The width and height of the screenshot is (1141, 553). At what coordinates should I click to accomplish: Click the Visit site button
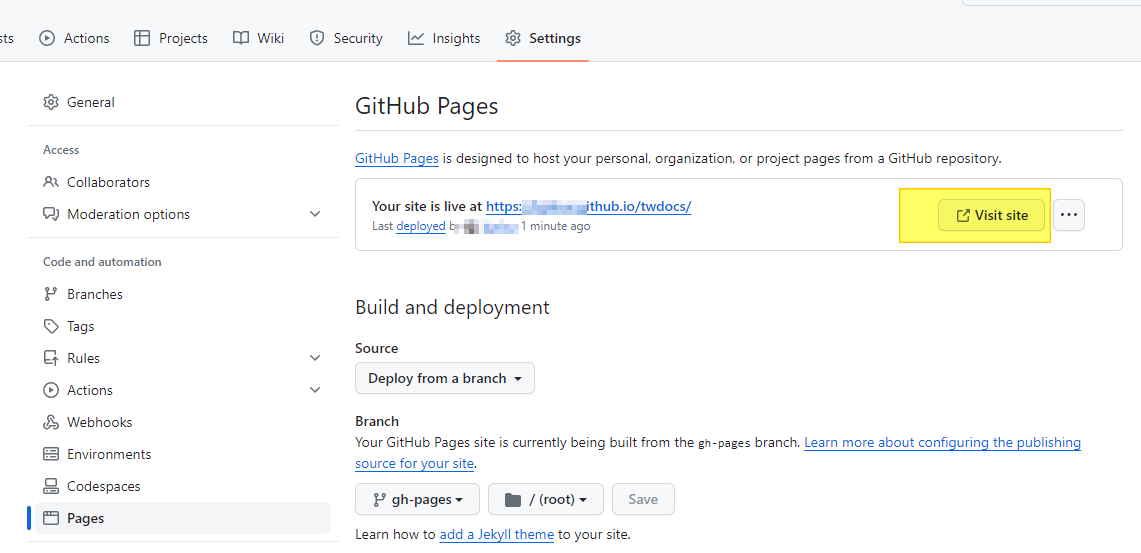(991, 215)
